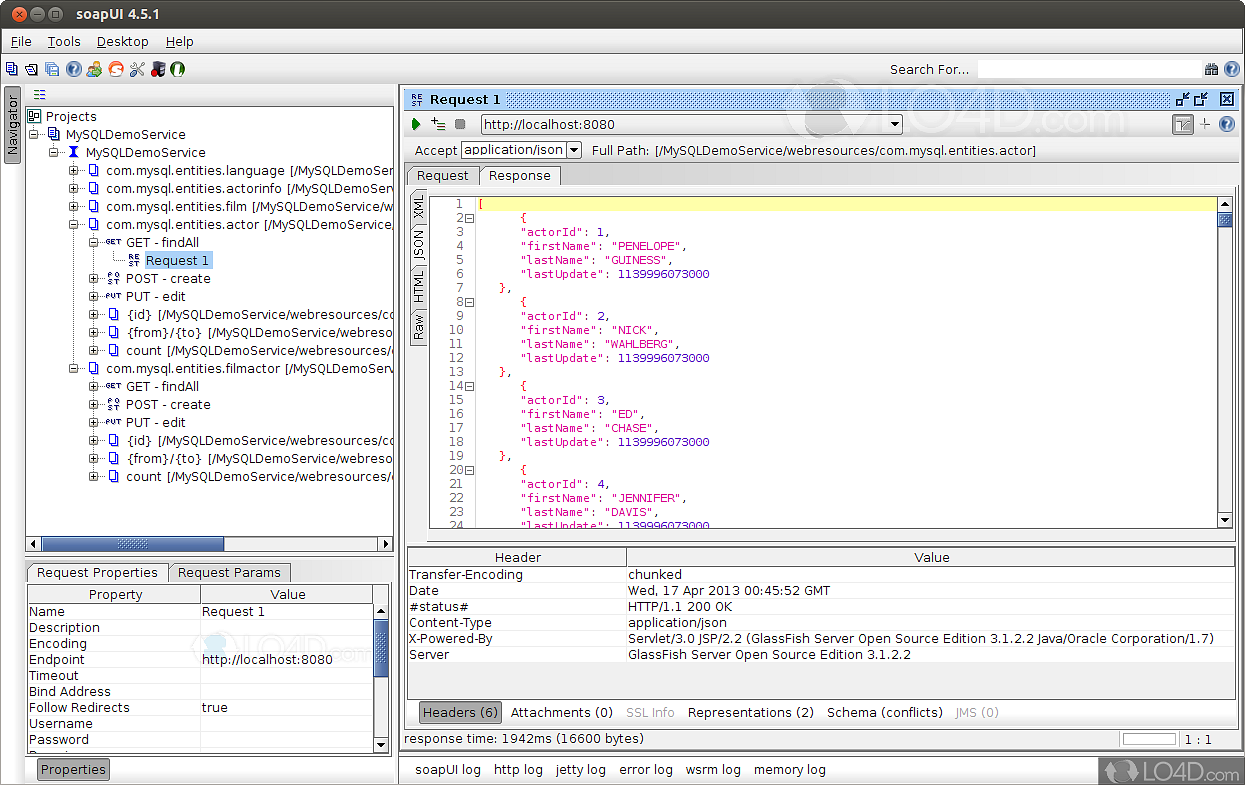This screenshot has height=785, width=1245.
Task: Show Representations (2) panel
Action: (x=750, y=712)
